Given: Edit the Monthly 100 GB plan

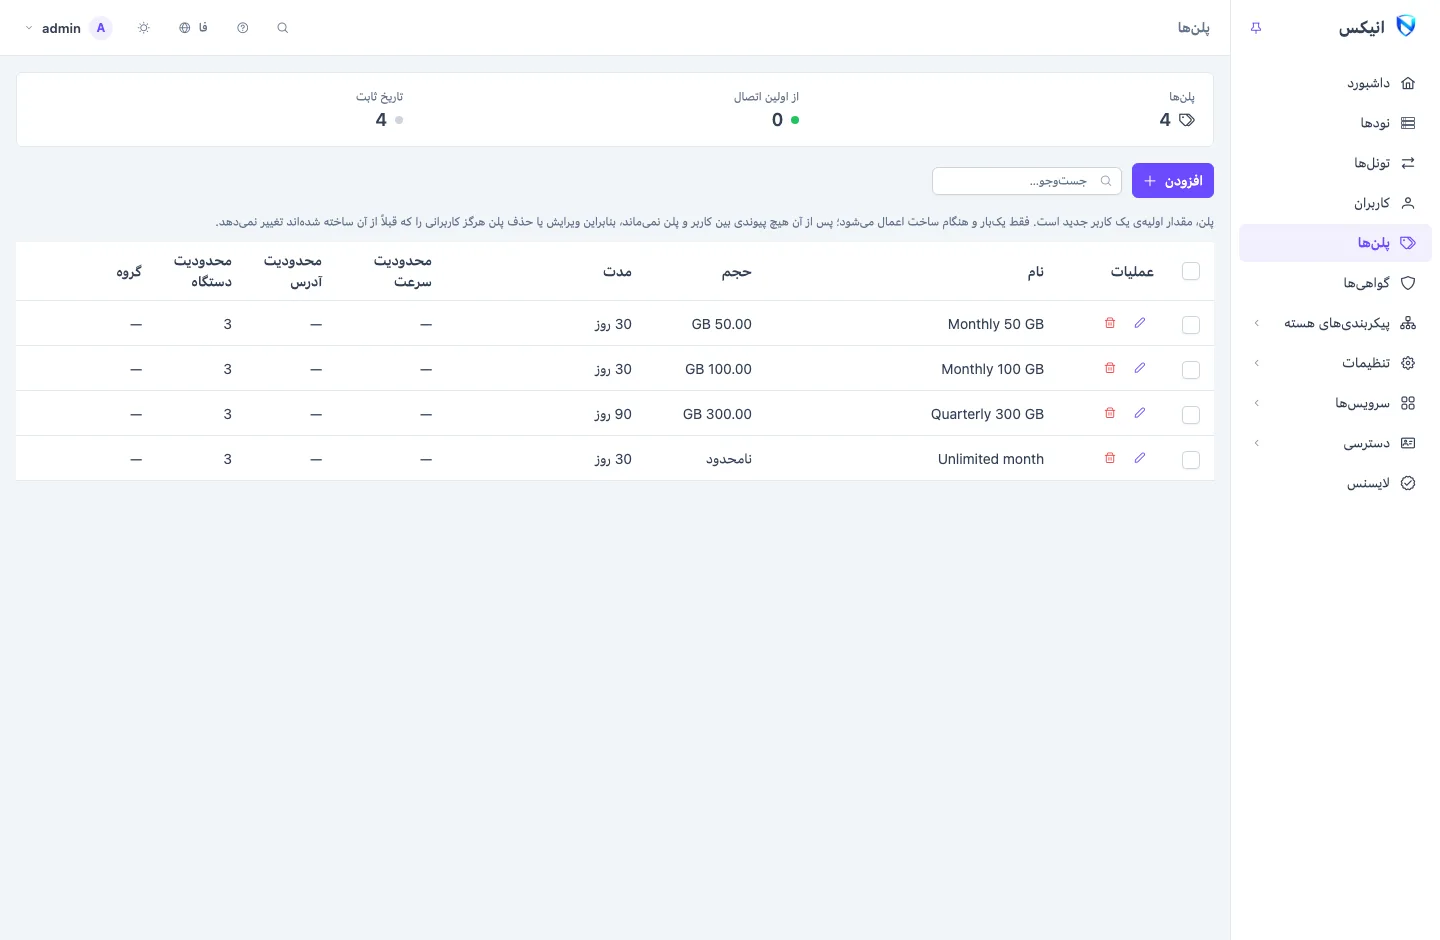Looking at the screenshot, I should (x=1140, y=368).
